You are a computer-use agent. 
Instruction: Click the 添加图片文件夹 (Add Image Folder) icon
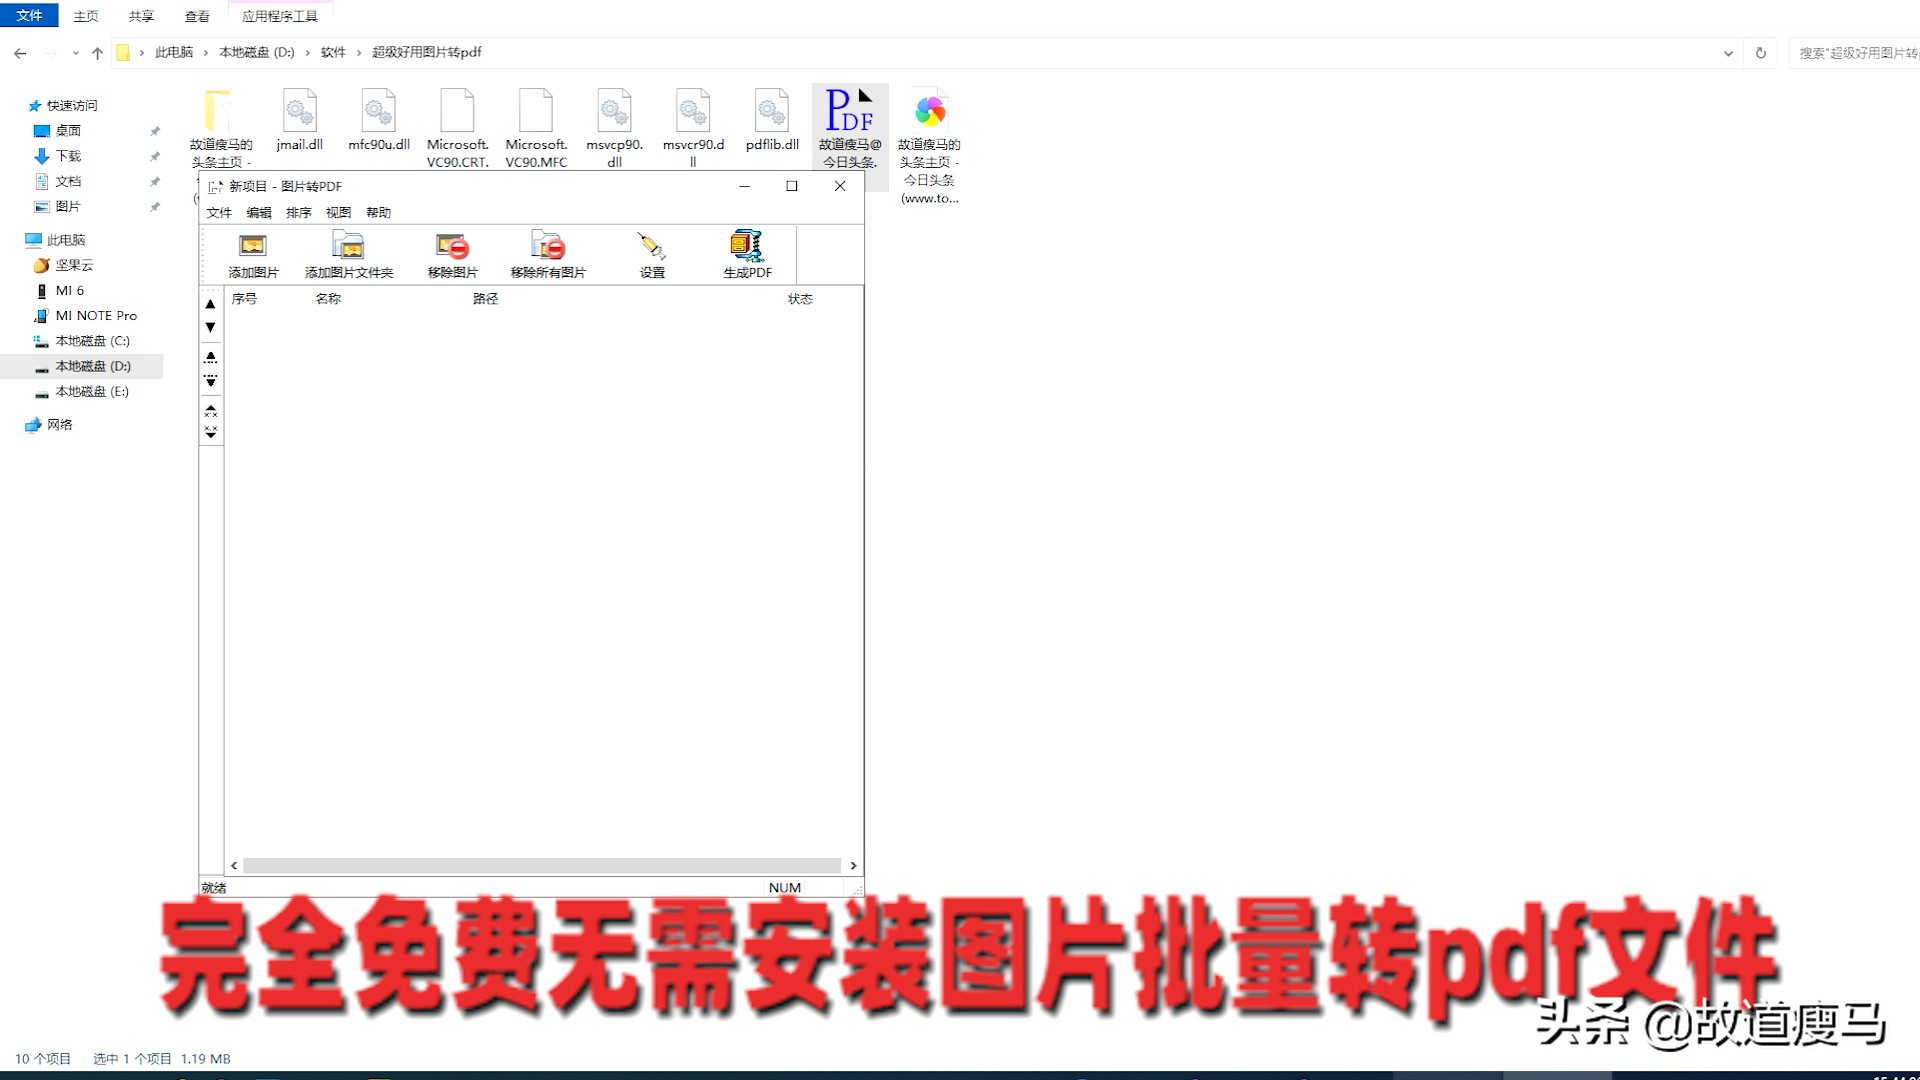coord(348,253)
